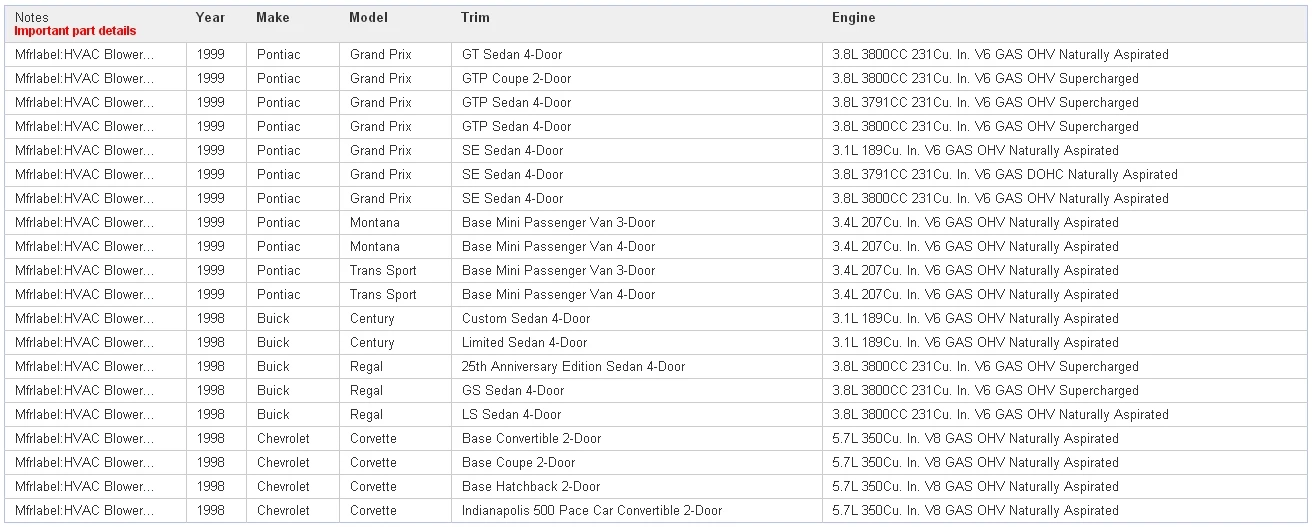The height and width of the screenshot is (527, 1312).
Task: Click the Make column header
Action: [272, 18]
